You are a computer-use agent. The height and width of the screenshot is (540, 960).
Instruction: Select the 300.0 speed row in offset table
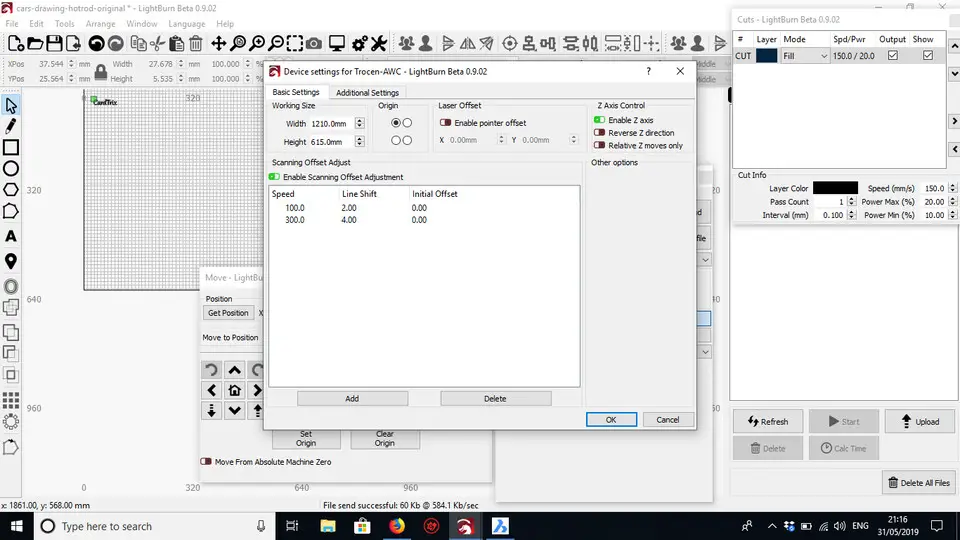424,220
